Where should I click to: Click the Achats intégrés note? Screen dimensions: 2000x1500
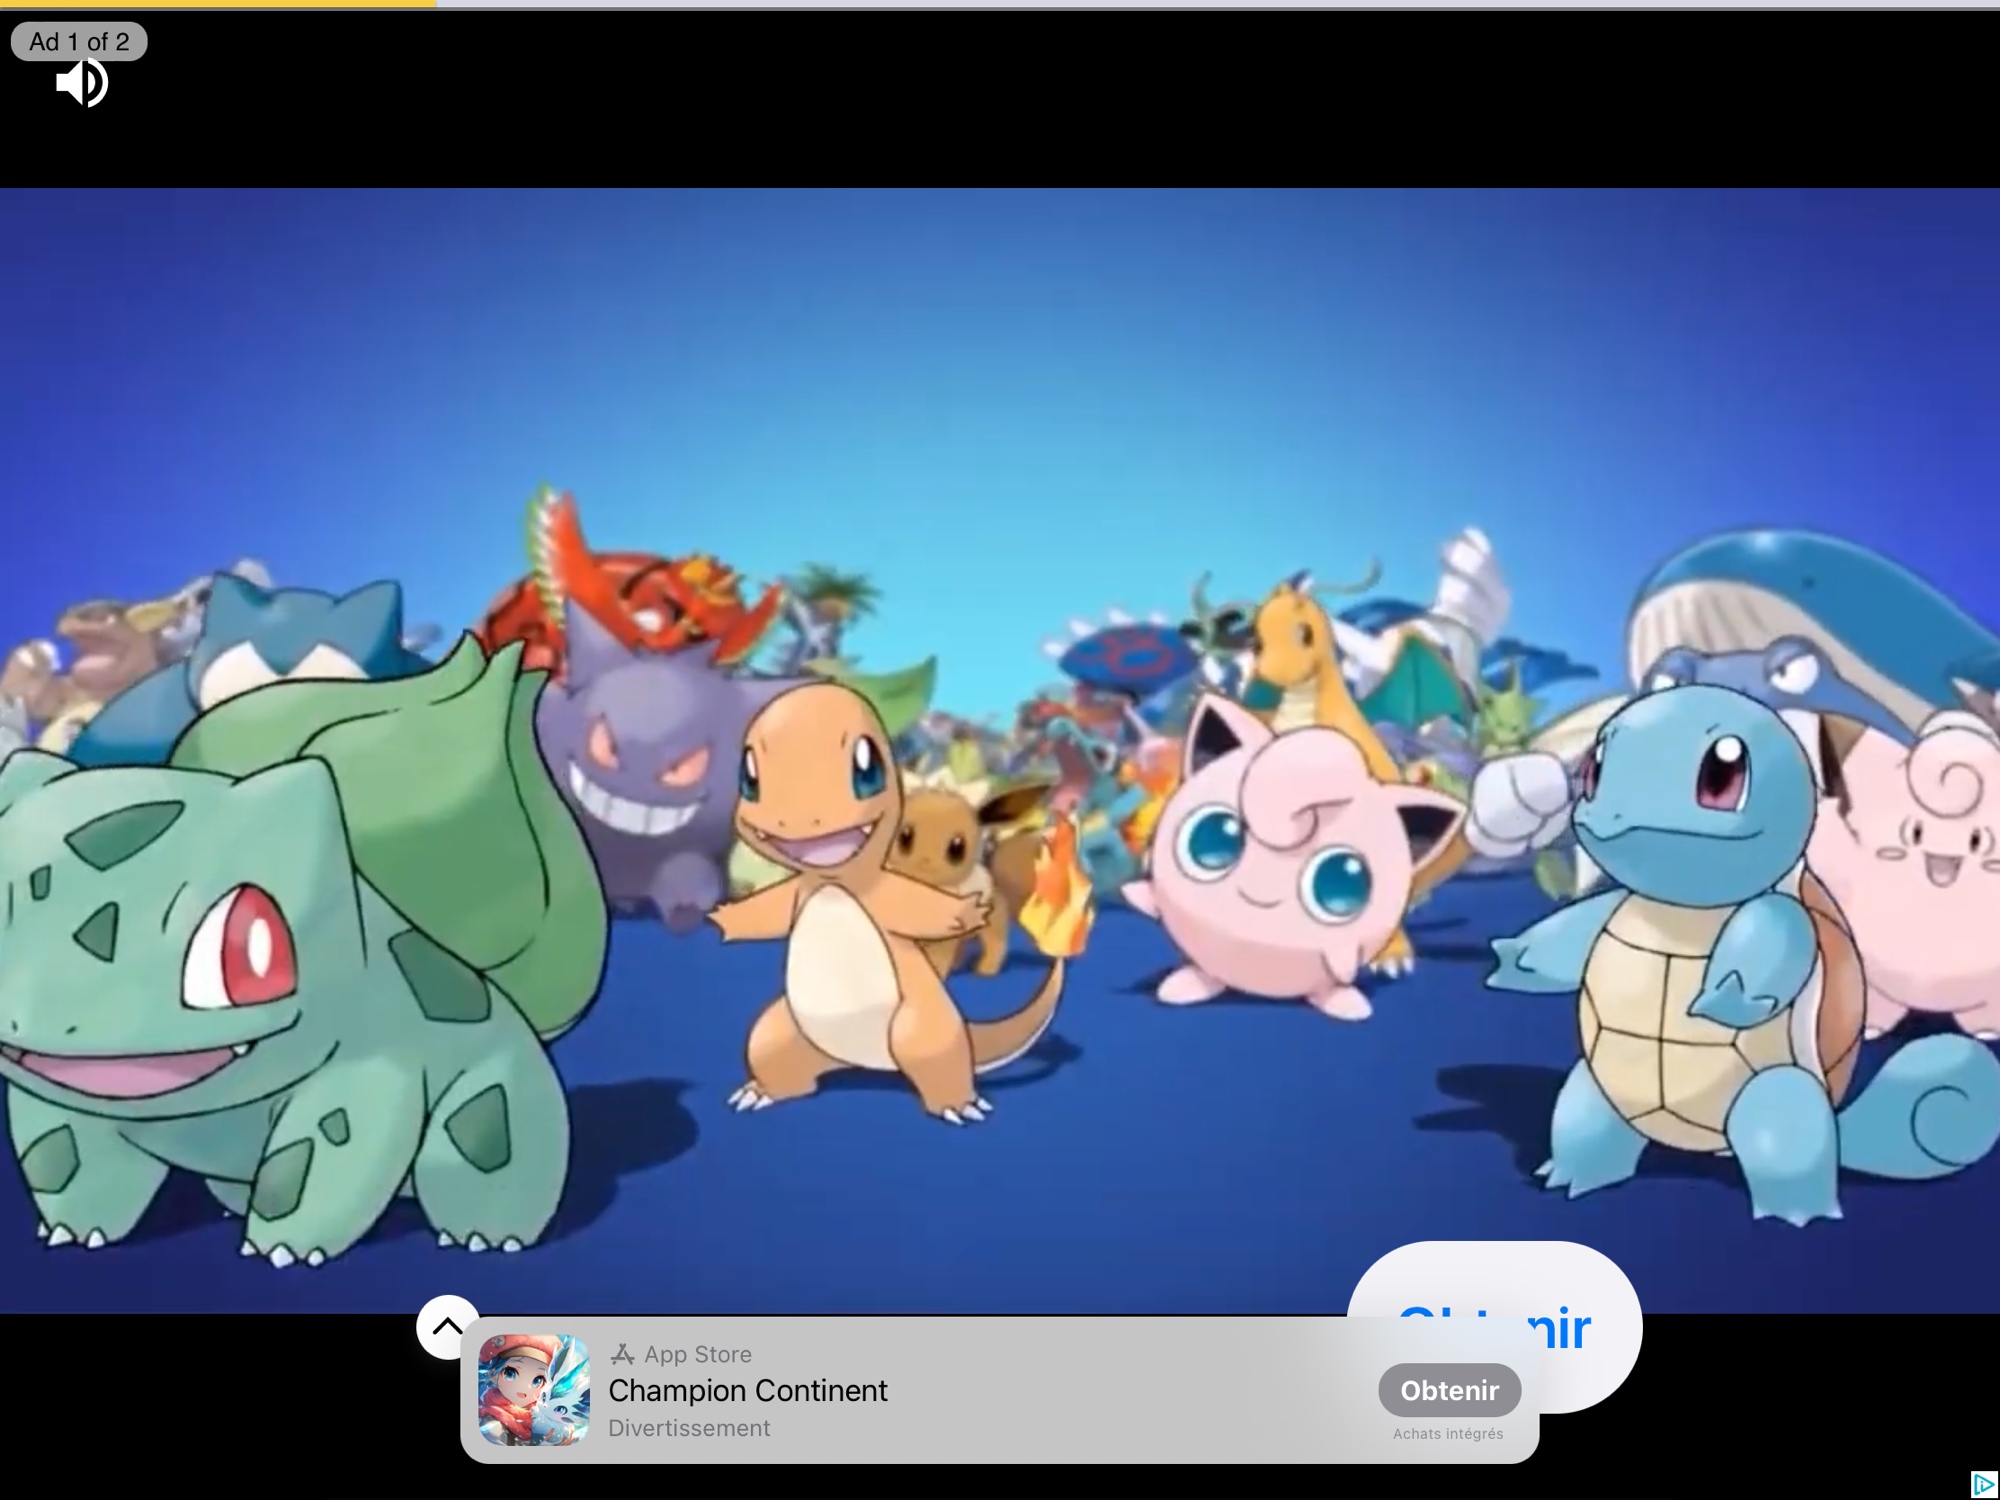pyautogui.click(x=1448, y=1434)
